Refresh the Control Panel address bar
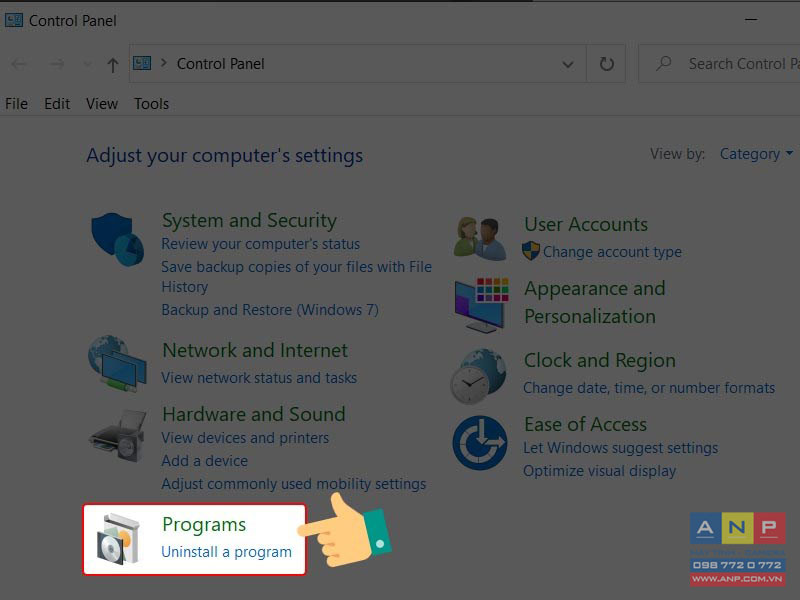This screenshot has width=800, height=600. click(x=606, y=64)
